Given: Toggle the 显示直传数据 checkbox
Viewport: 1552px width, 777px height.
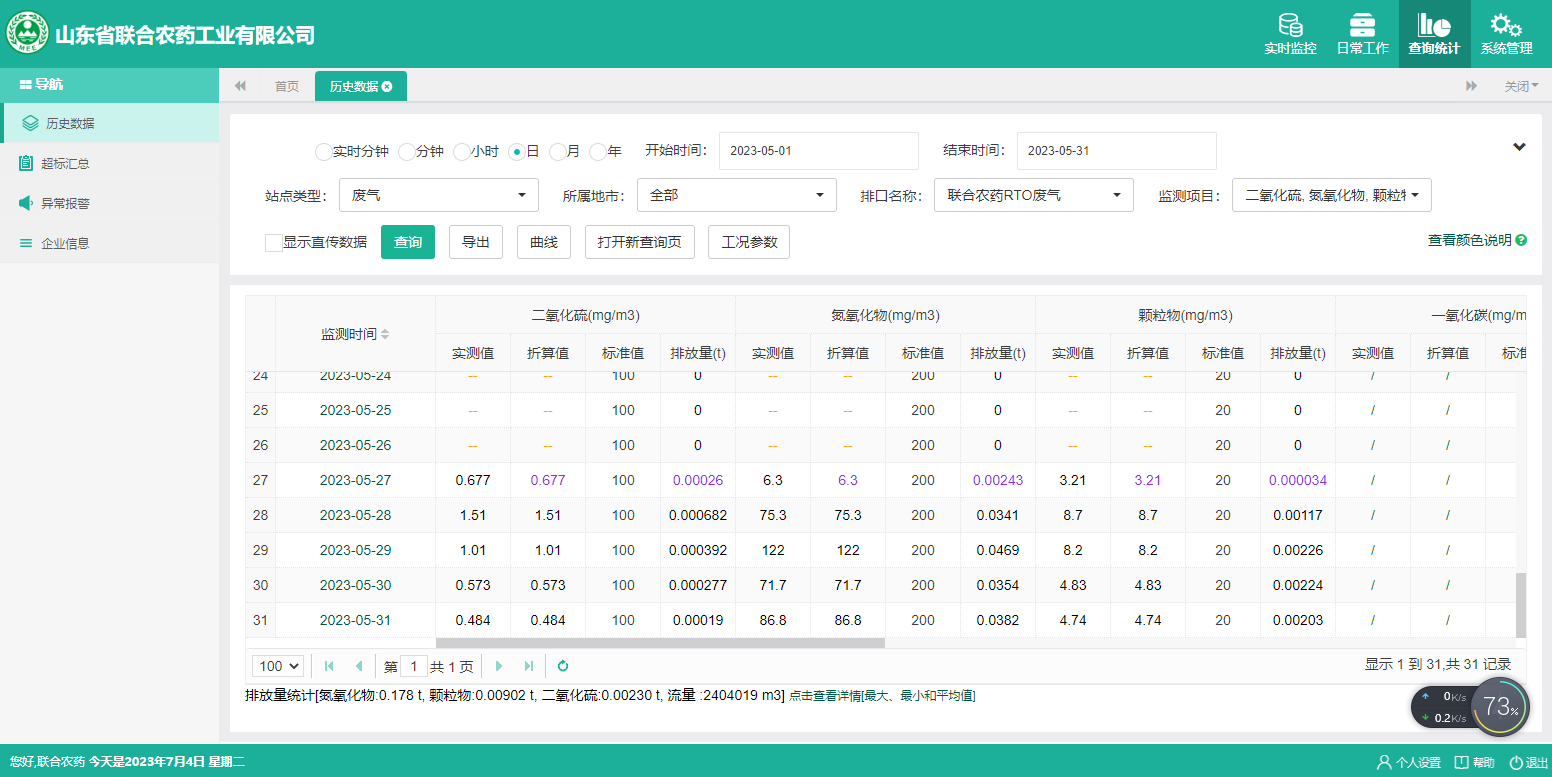Looking at the screenshot, I should pos(273,242).
